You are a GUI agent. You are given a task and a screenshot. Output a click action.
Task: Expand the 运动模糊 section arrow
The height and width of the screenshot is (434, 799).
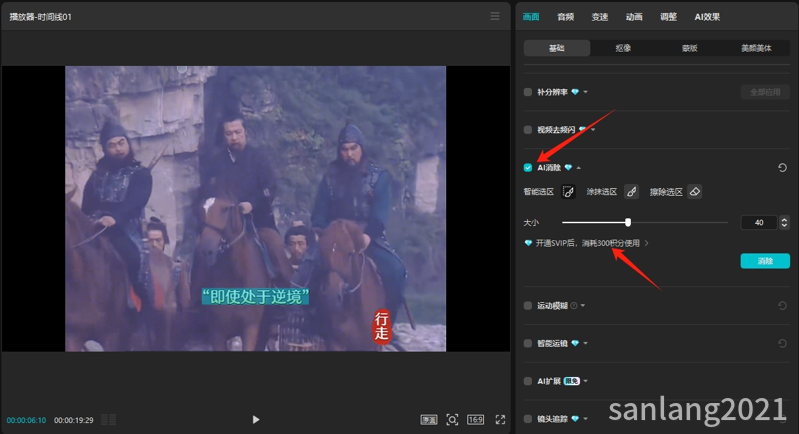[582, 306]
